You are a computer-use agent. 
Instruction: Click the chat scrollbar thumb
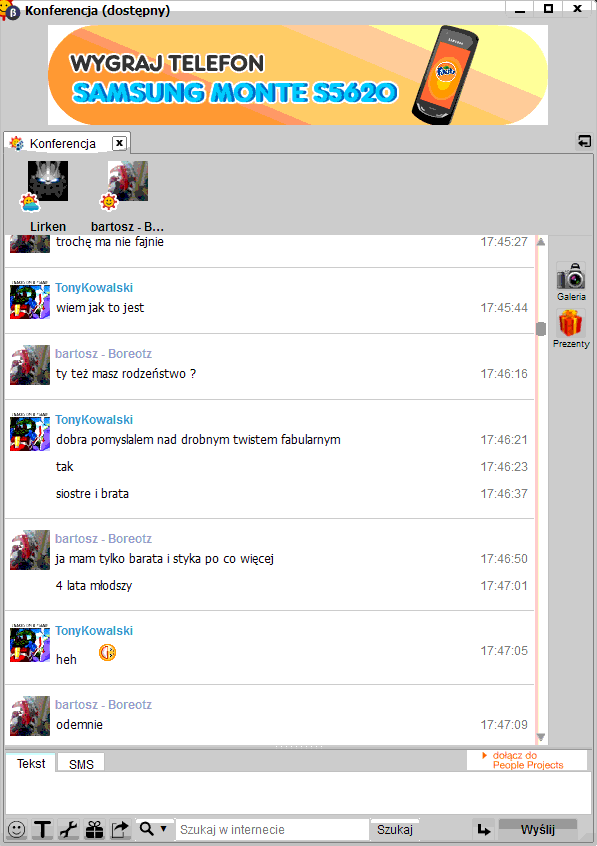pyautogui.click(x=541, y=329)
